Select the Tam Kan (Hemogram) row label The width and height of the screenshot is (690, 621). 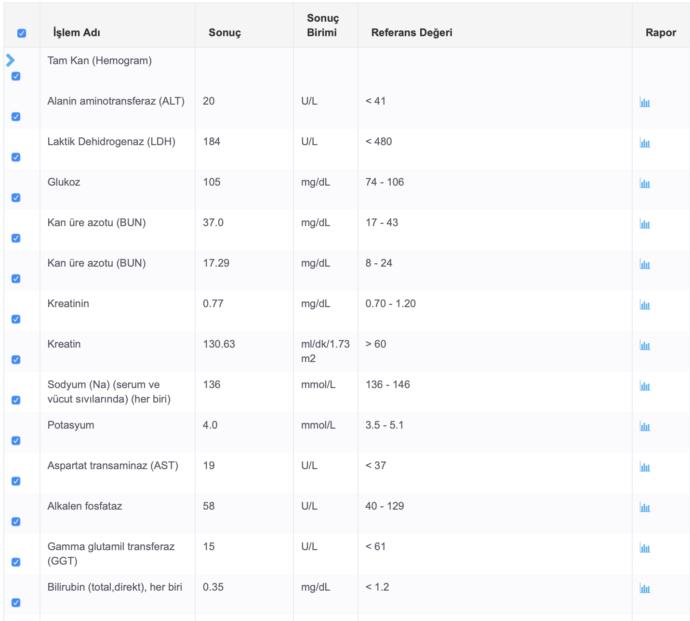click(99, 60)
